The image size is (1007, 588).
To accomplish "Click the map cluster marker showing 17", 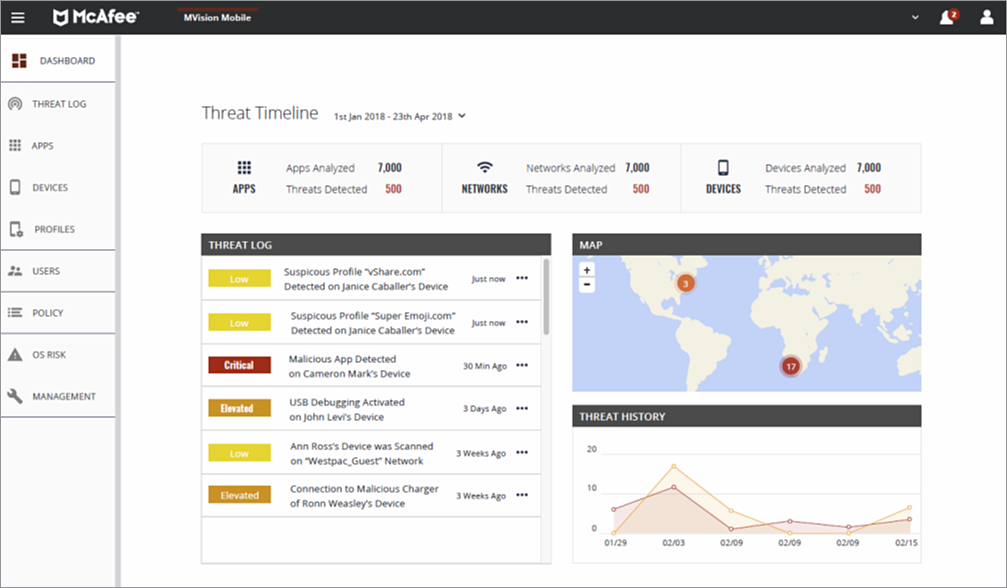I will click(x=791, y=367).
